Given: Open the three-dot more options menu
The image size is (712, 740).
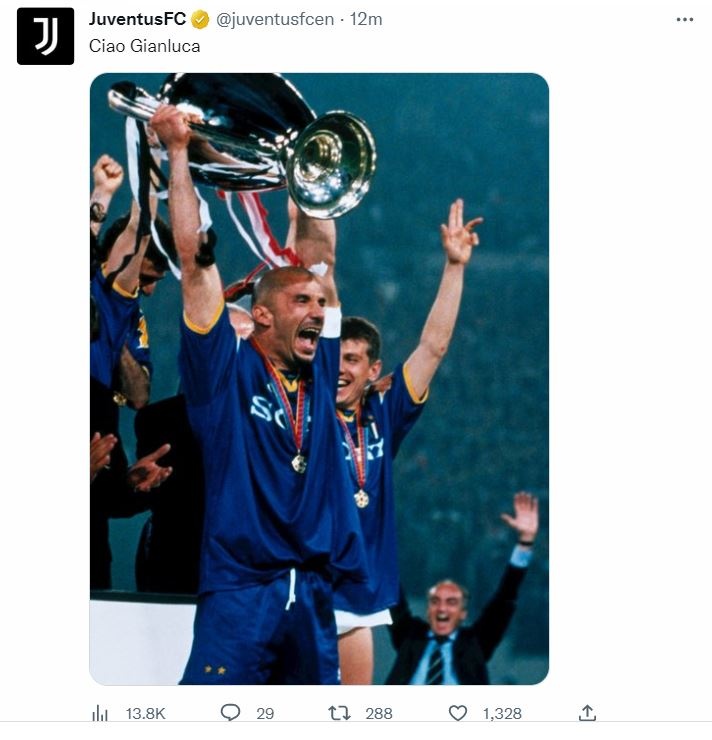Looking at the screenshot, I should (684, 20).
